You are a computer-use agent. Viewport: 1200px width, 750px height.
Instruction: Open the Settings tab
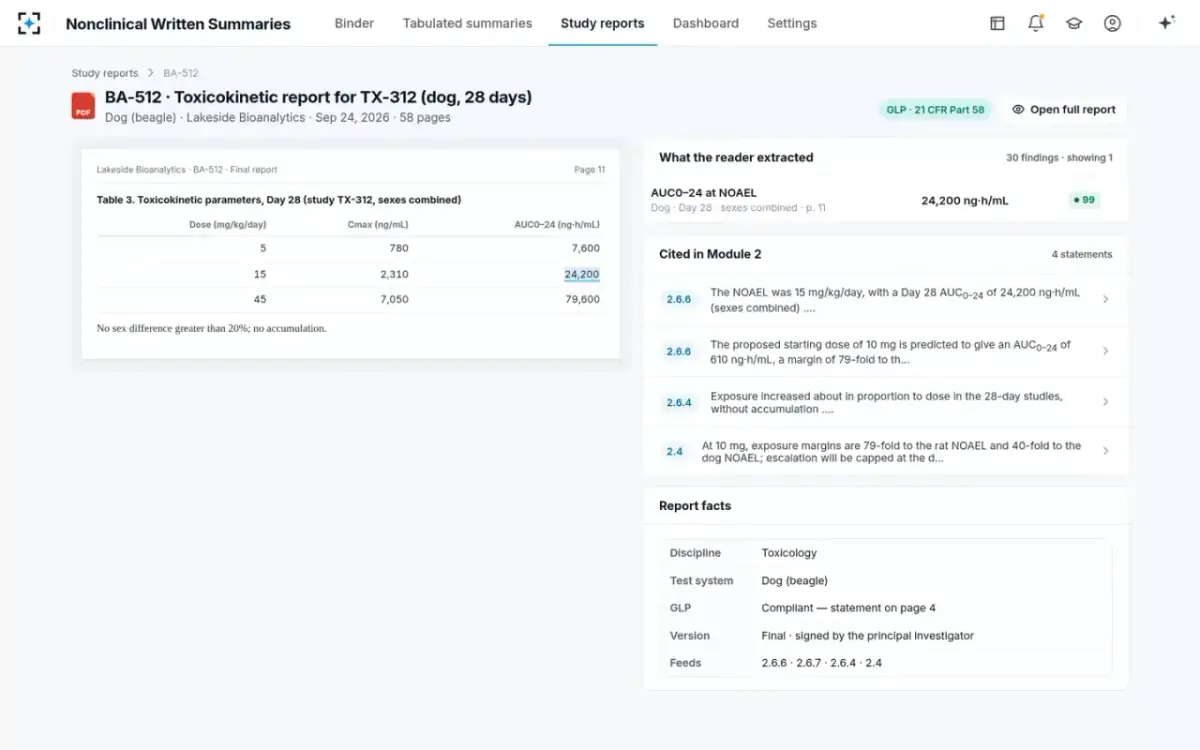pyautogui.click(x=792, y=23)
